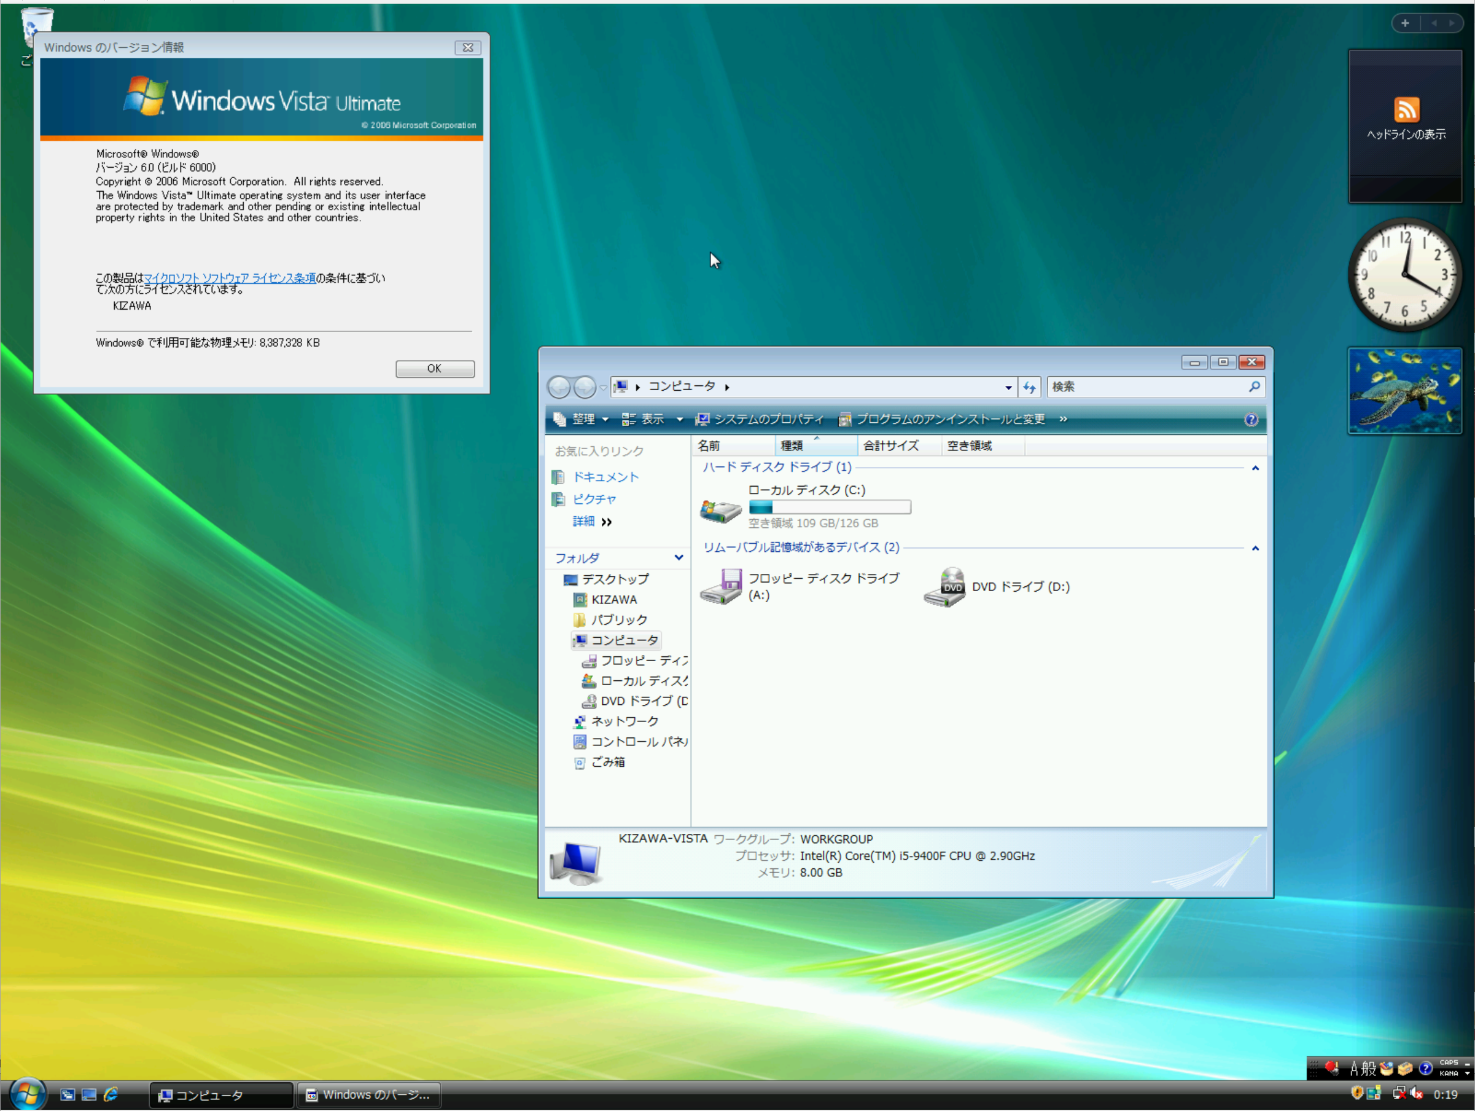
Task: Click the IME help question mark icon
Action: click(1426, 1069)
